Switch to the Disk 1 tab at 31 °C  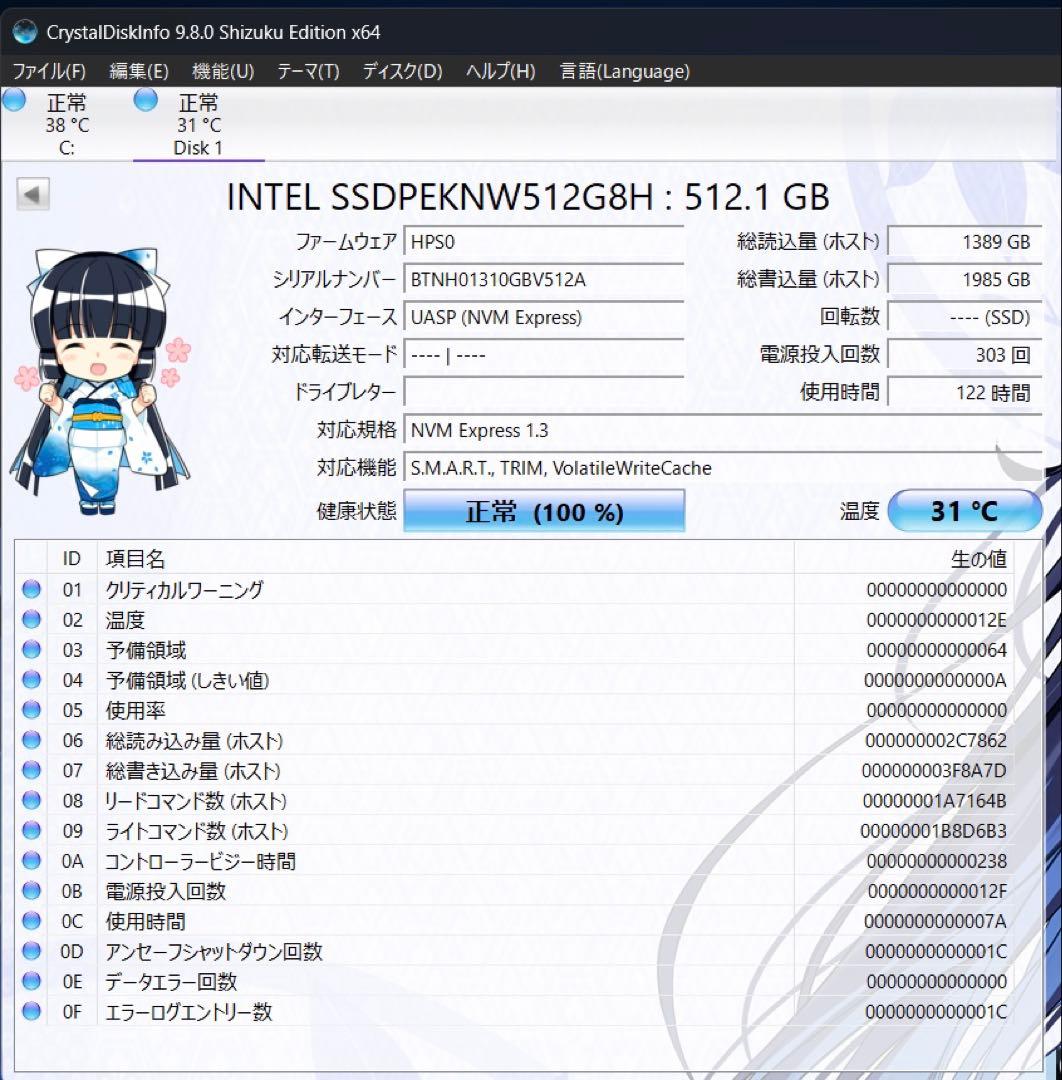point(198,124)
